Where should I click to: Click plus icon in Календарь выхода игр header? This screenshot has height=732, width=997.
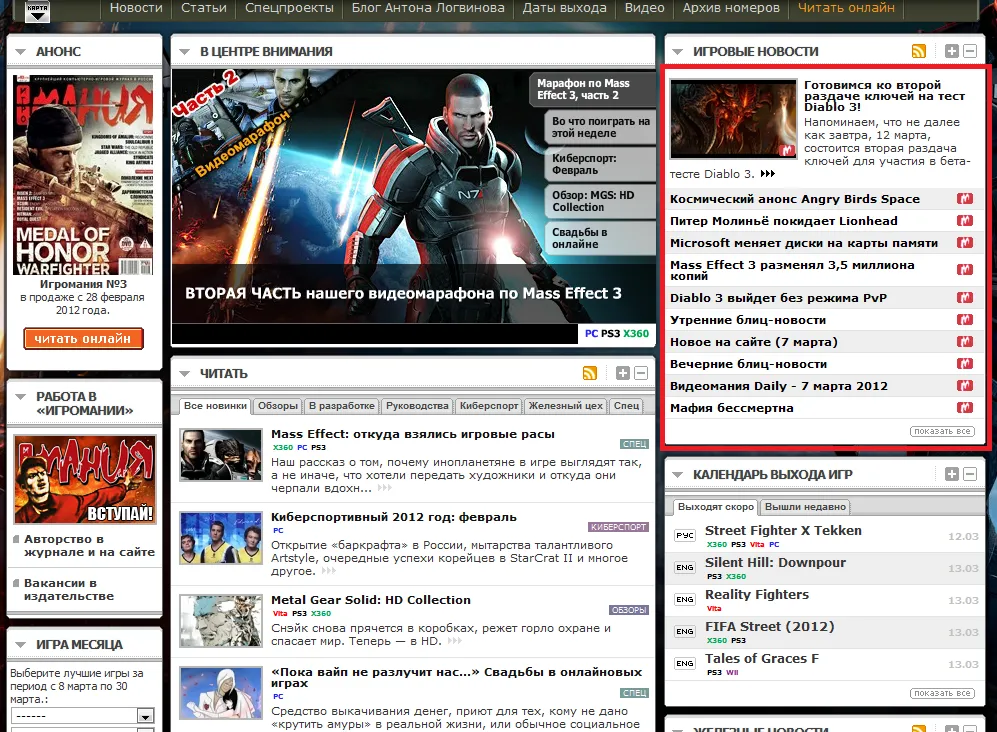[952, 474]
